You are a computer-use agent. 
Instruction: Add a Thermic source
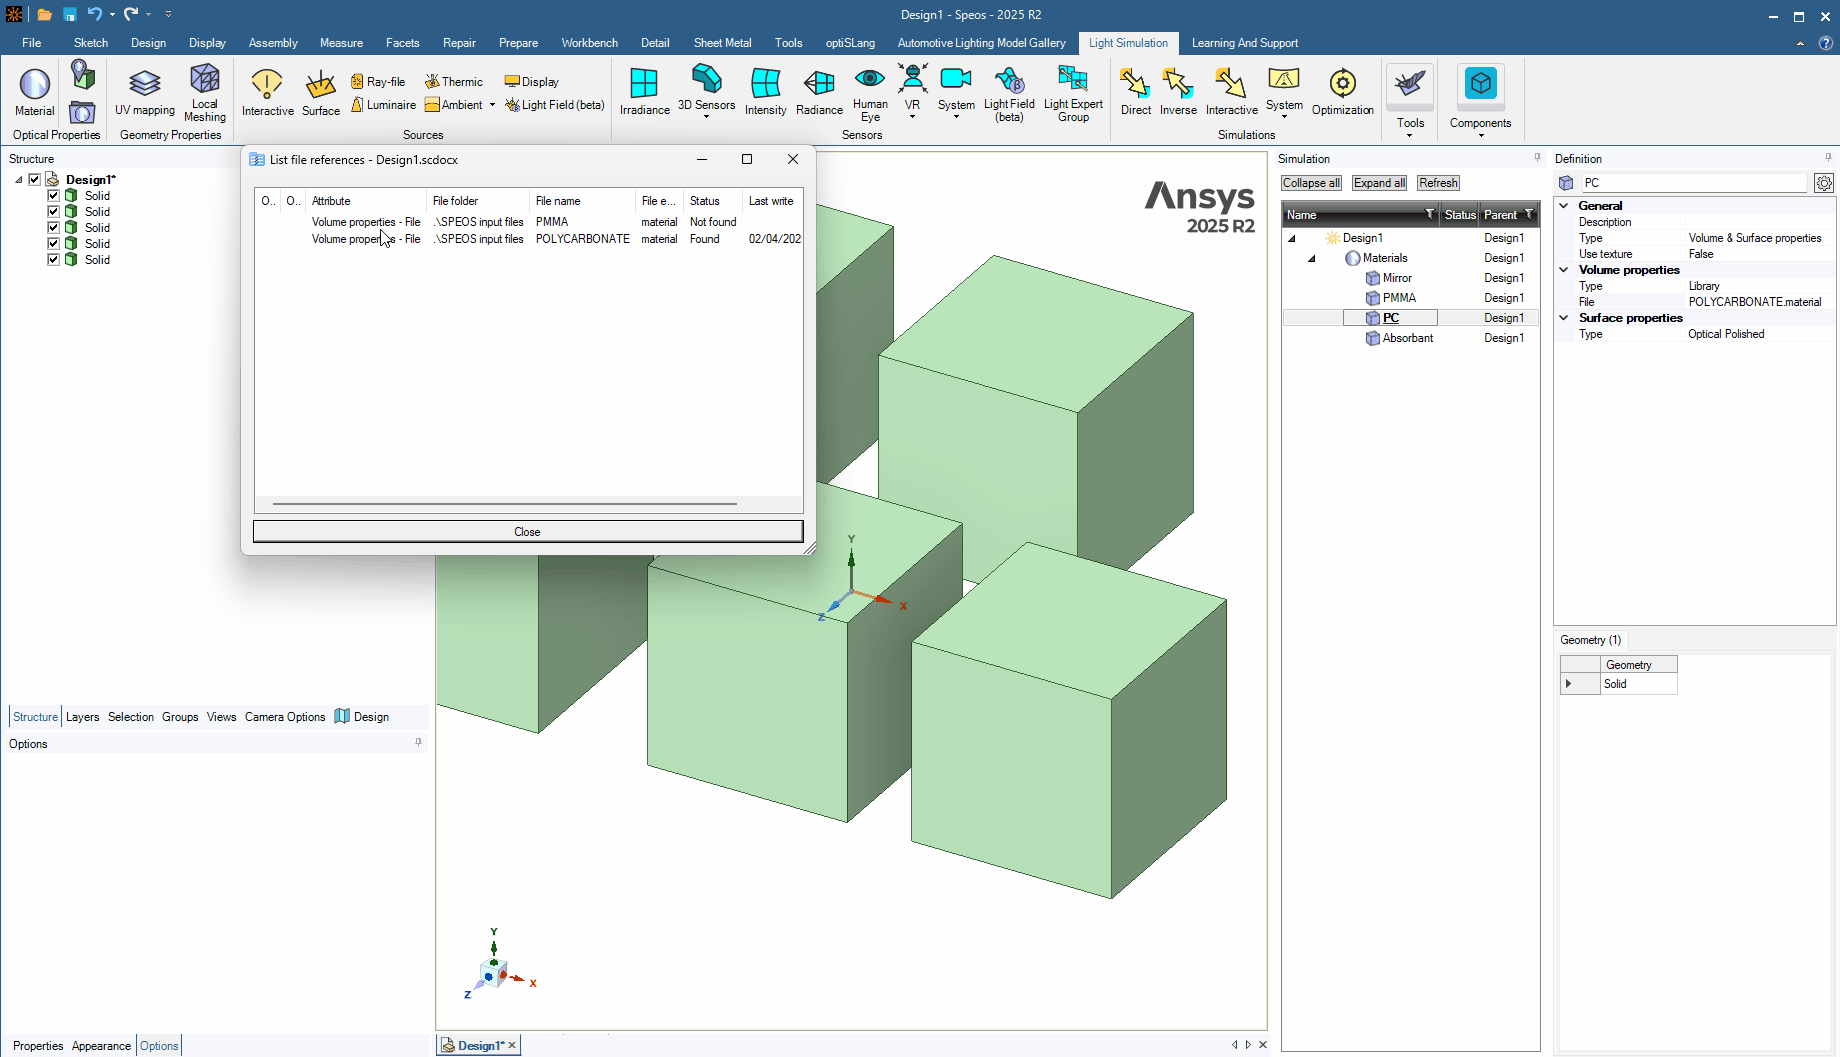tap(454, 82)
